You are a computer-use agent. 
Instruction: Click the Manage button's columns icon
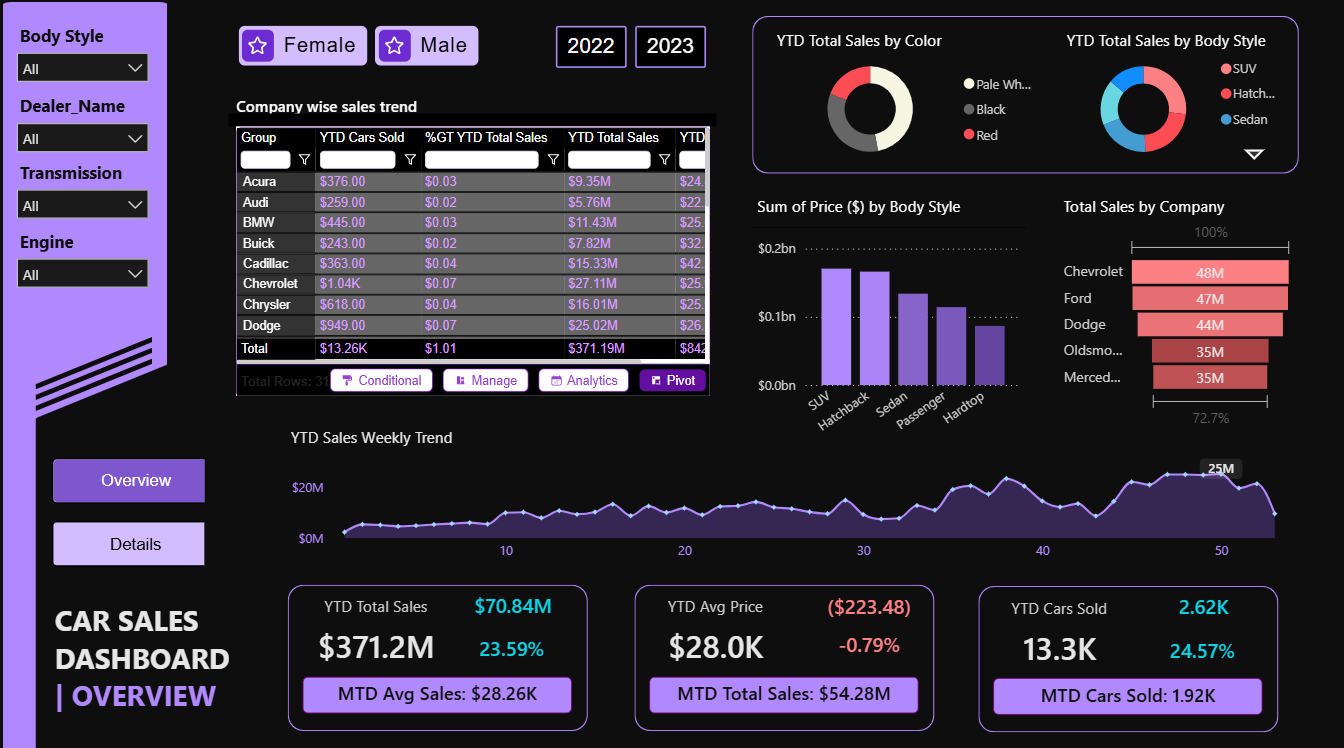460,380
